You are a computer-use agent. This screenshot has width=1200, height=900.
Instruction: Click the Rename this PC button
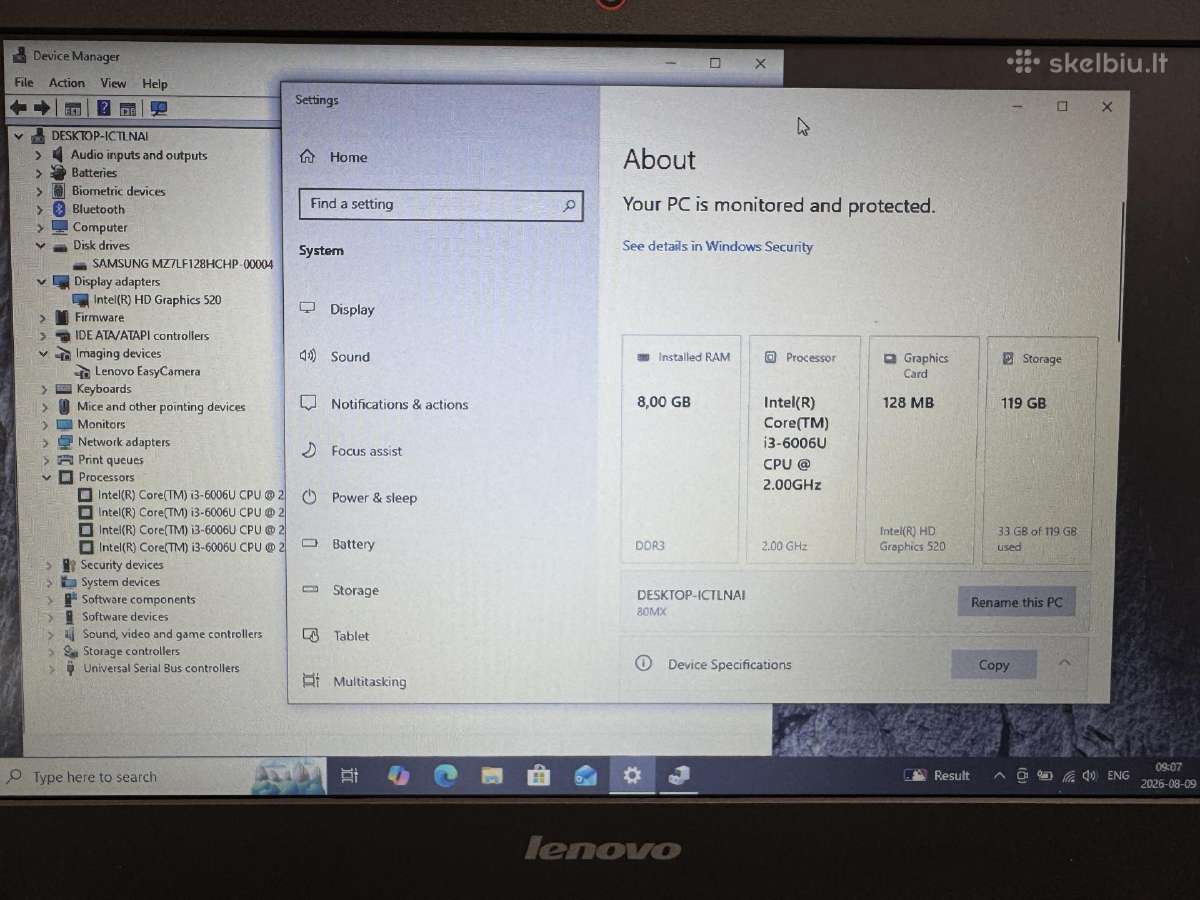[1016, 602]
